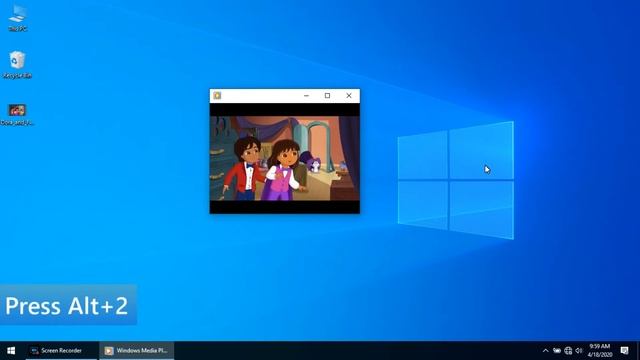The image size is (640, 360).
Task: Click the Windows Media Player title bar icon
Action: [x=217, y=96]
